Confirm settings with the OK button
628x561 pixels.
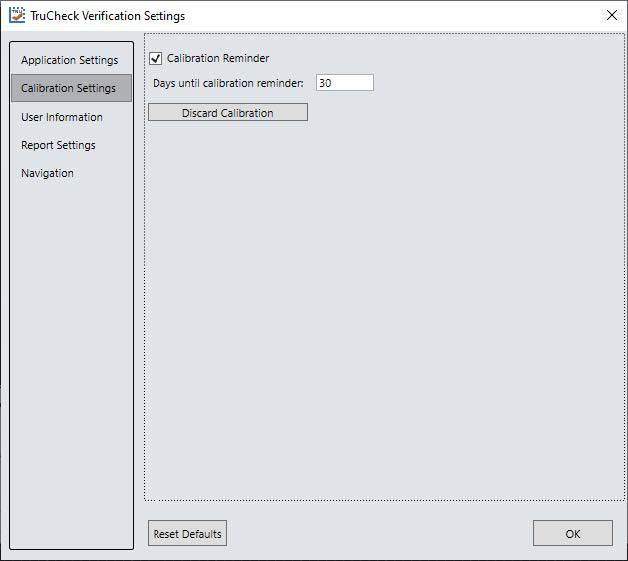tap(572, 533)
